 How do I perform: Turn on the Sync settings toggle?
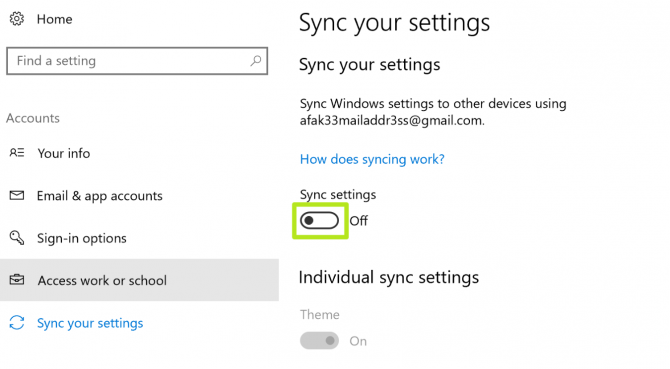(x=320, y=221)
